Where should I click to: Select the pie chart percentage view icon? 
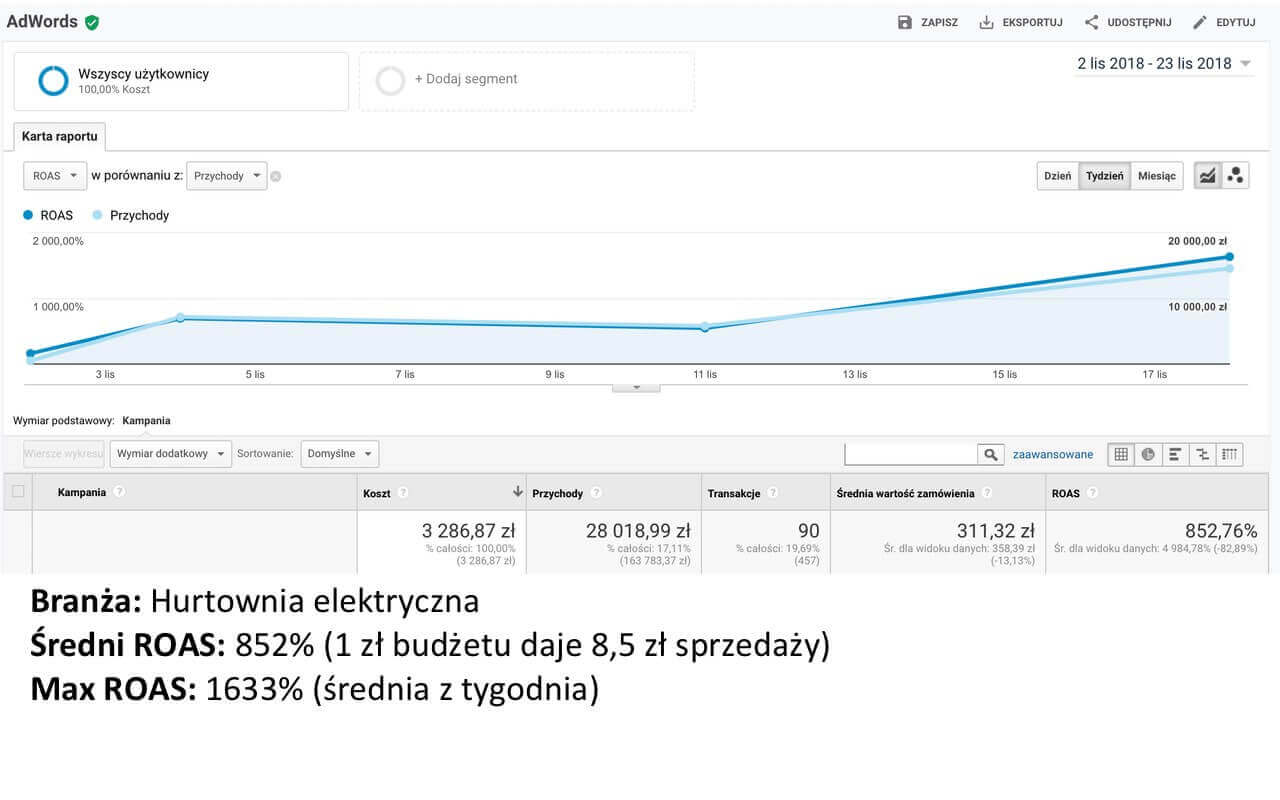pyautogui.click(x=1148, y=454)
